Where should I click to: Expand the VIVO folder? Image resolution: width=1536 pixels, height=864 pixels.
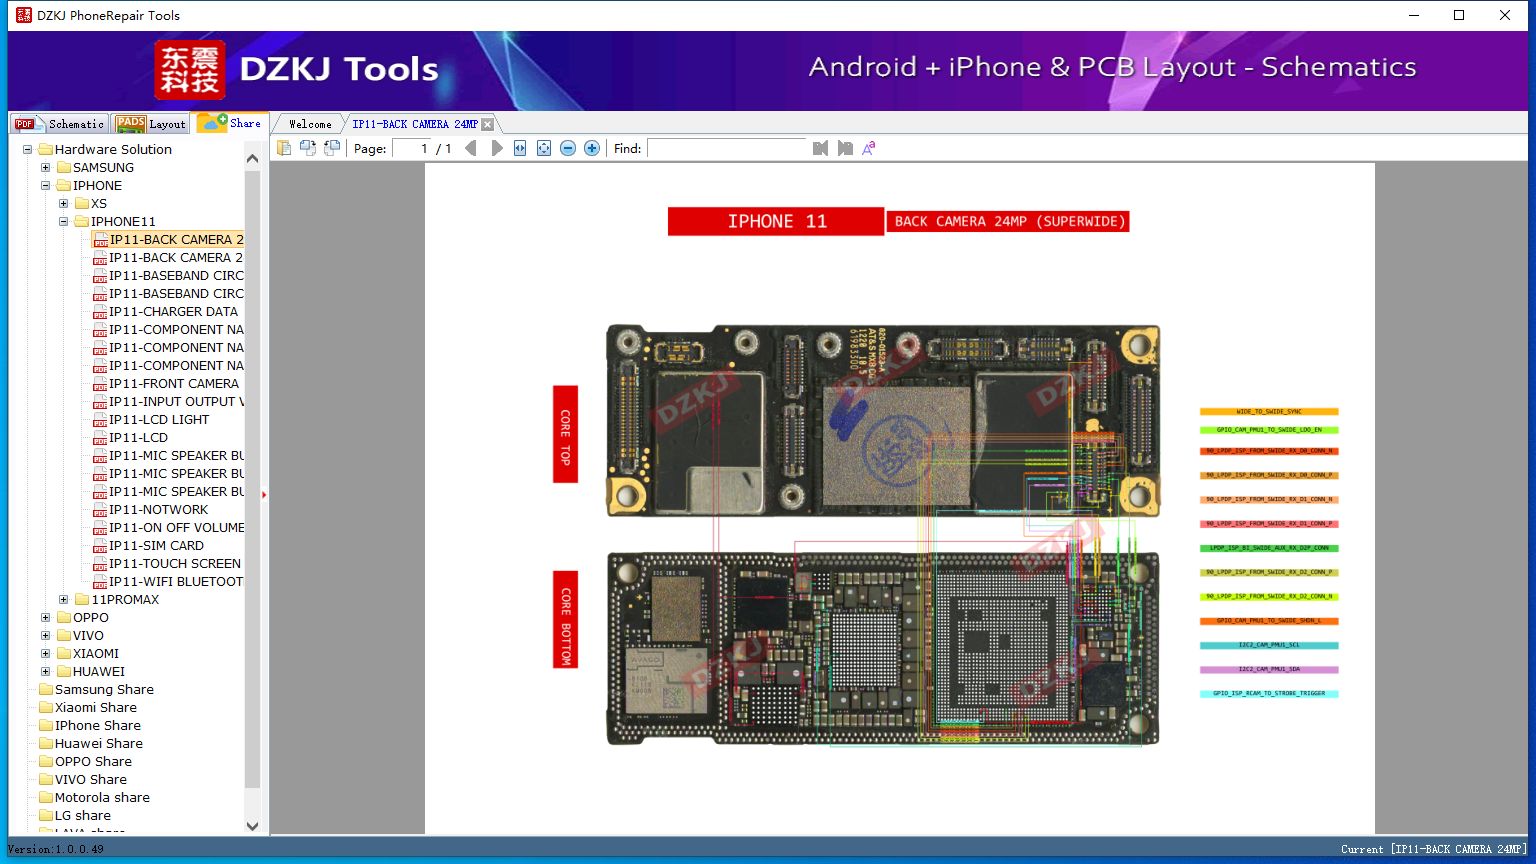46,636
